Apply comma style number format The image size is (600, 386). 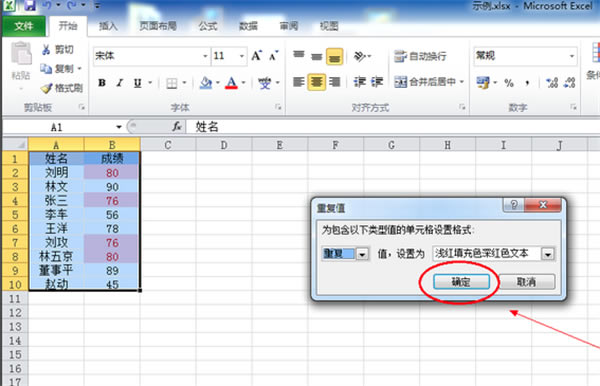[528, 83]
